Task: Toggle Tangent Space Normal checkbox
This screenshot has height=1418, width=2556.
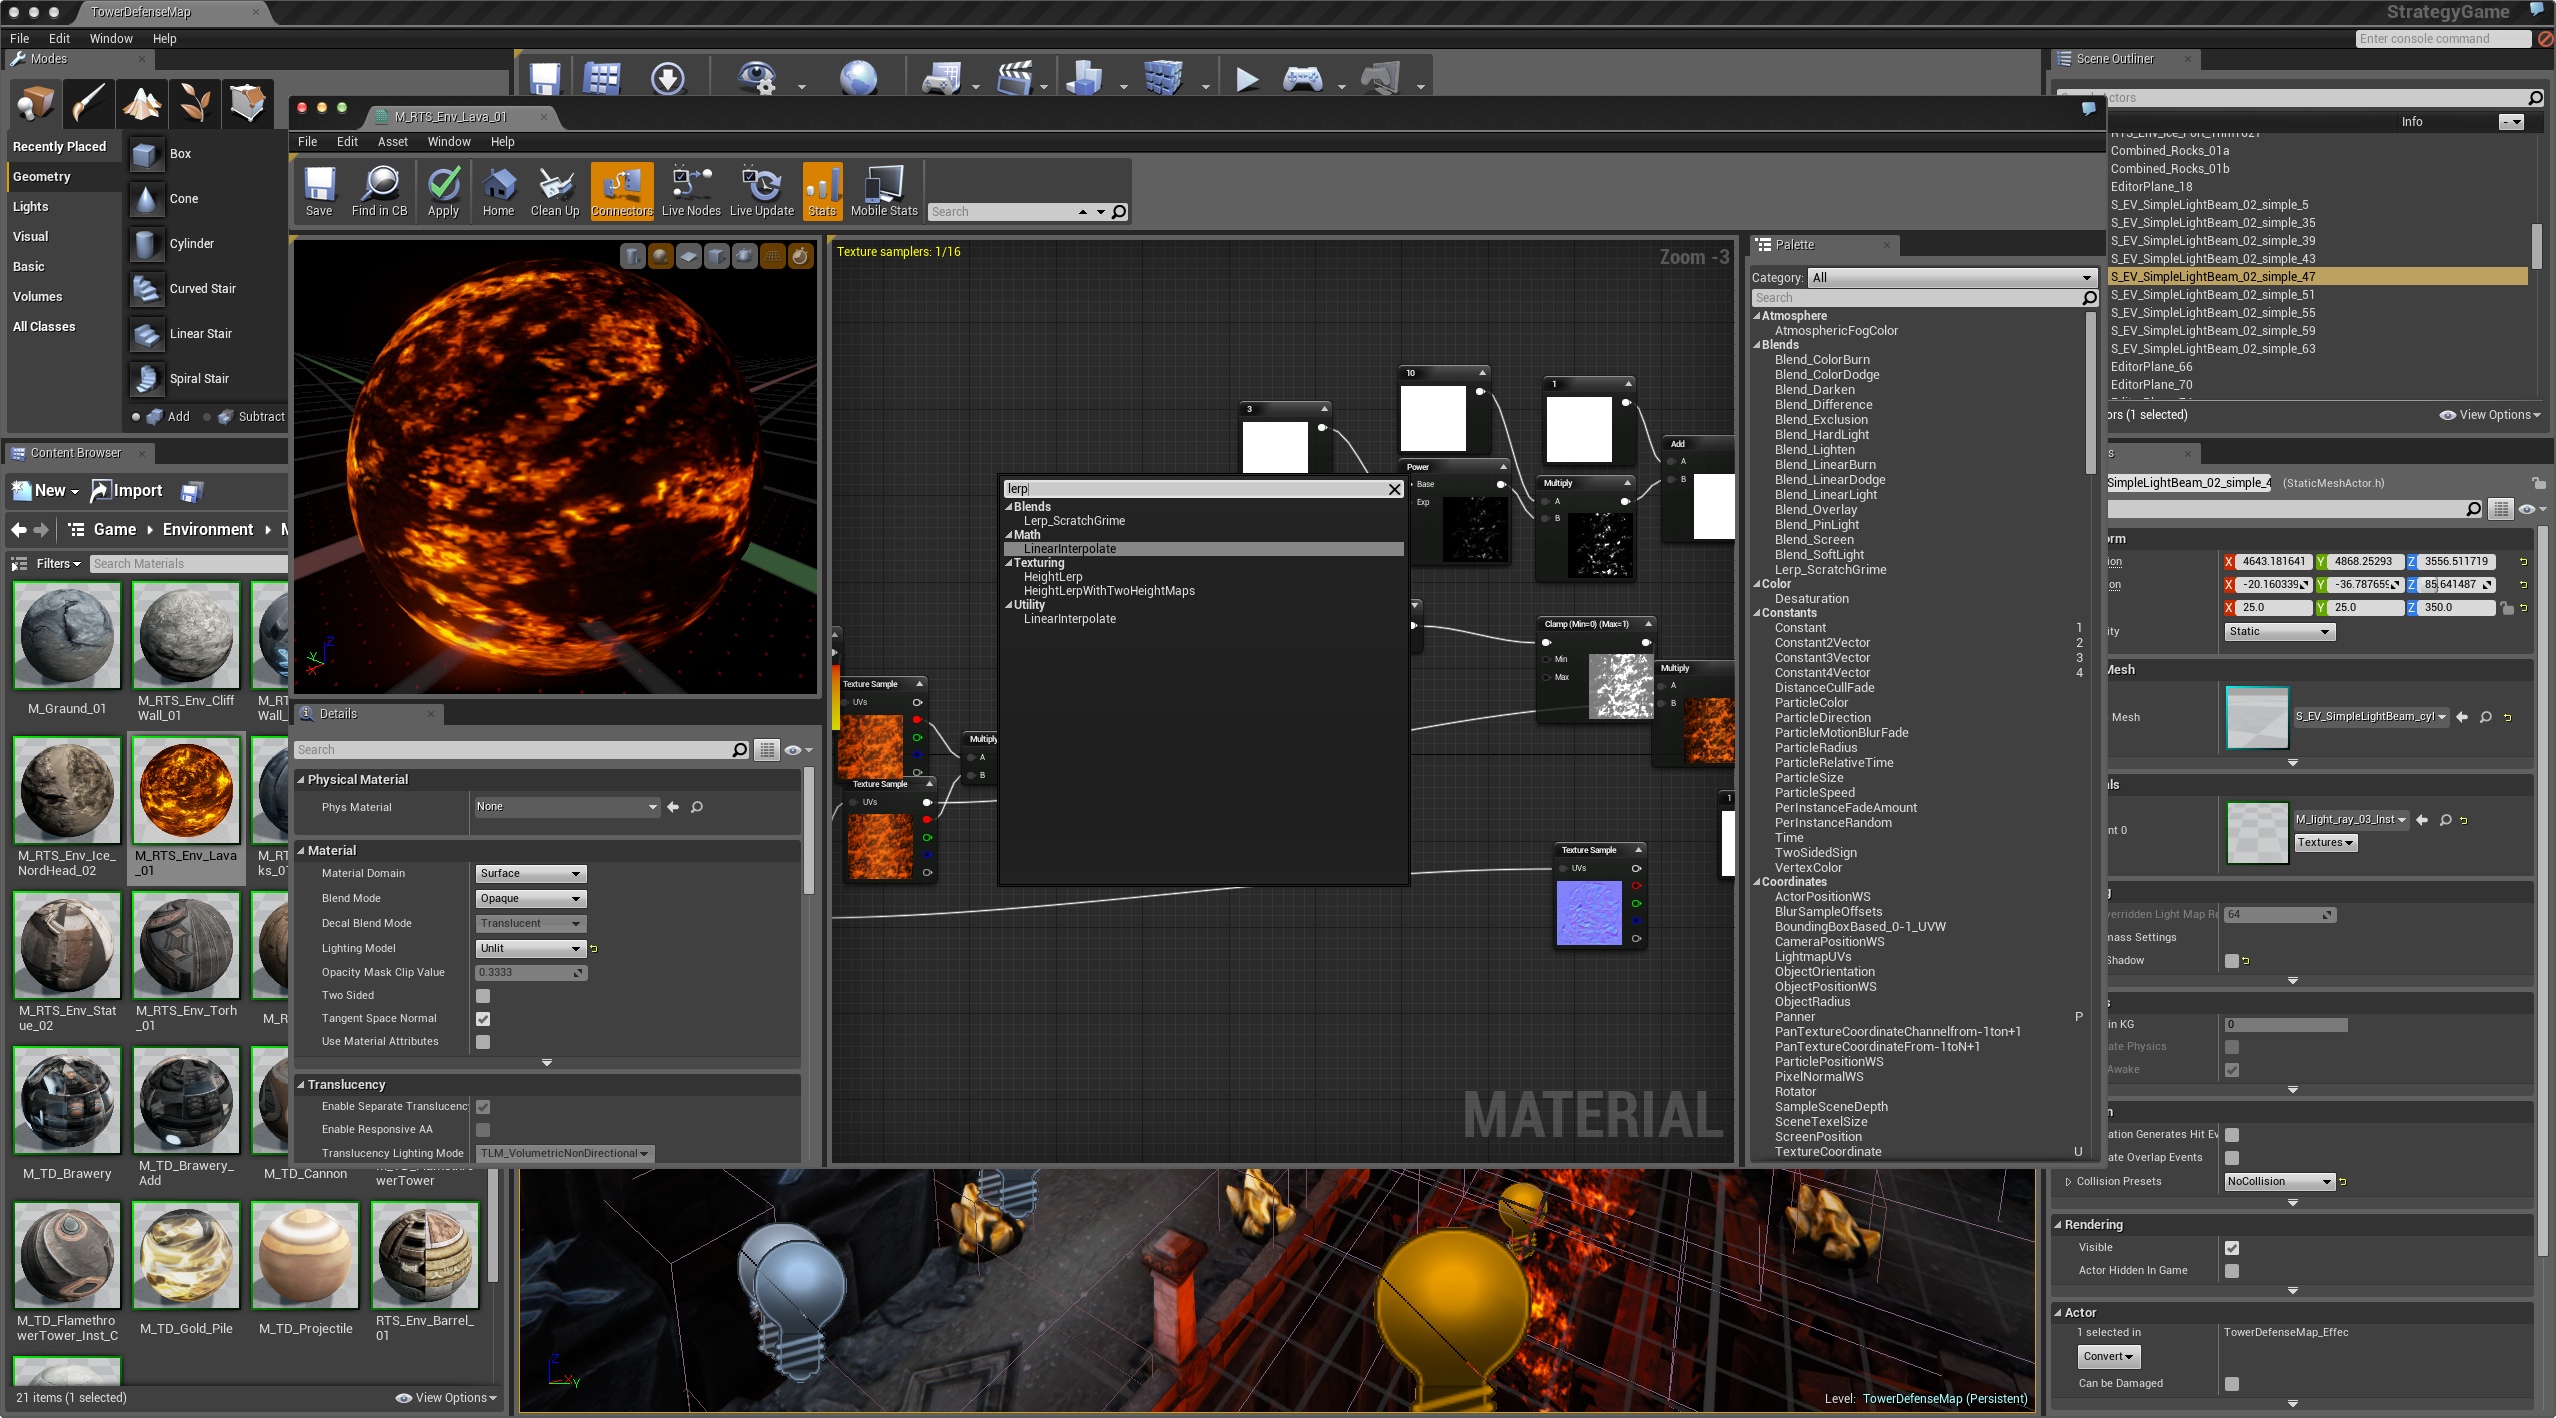Action: pos(483,1019)
